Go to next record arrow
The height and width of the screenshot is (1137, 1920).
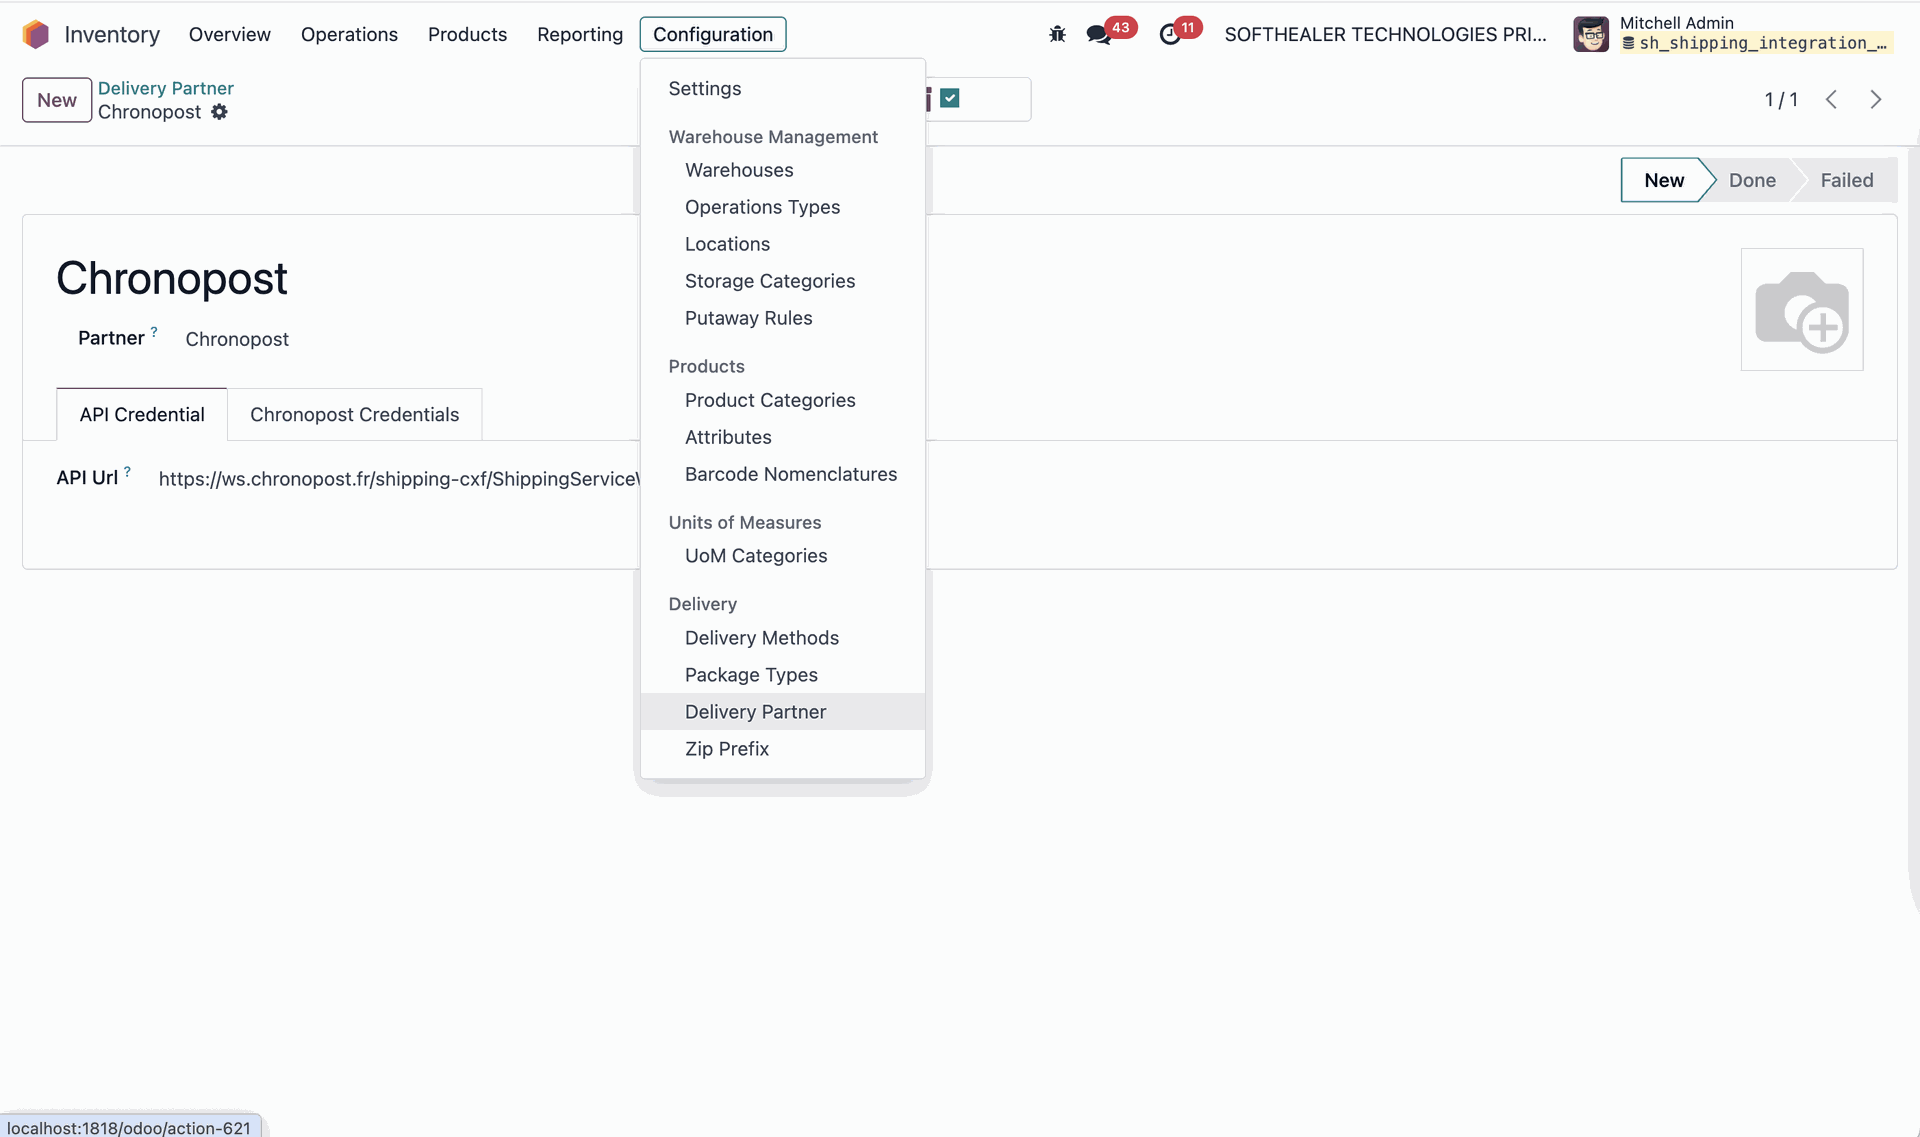tap(1875, 100)
